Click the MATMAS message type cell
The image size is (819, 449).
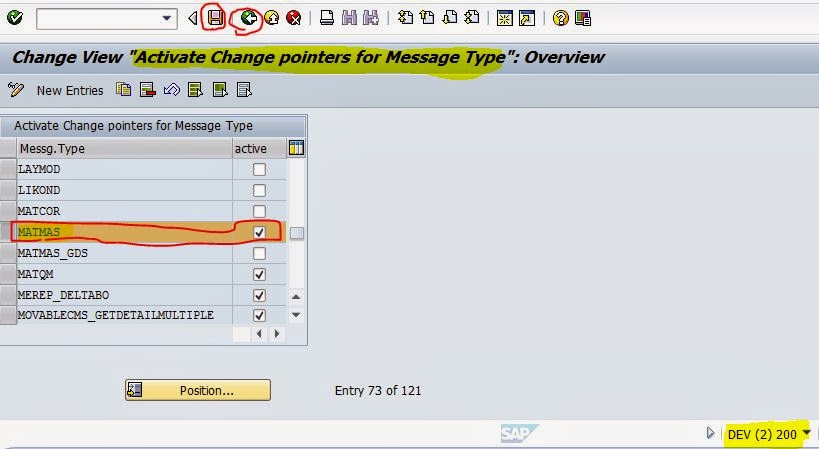[x=124, y=232]
